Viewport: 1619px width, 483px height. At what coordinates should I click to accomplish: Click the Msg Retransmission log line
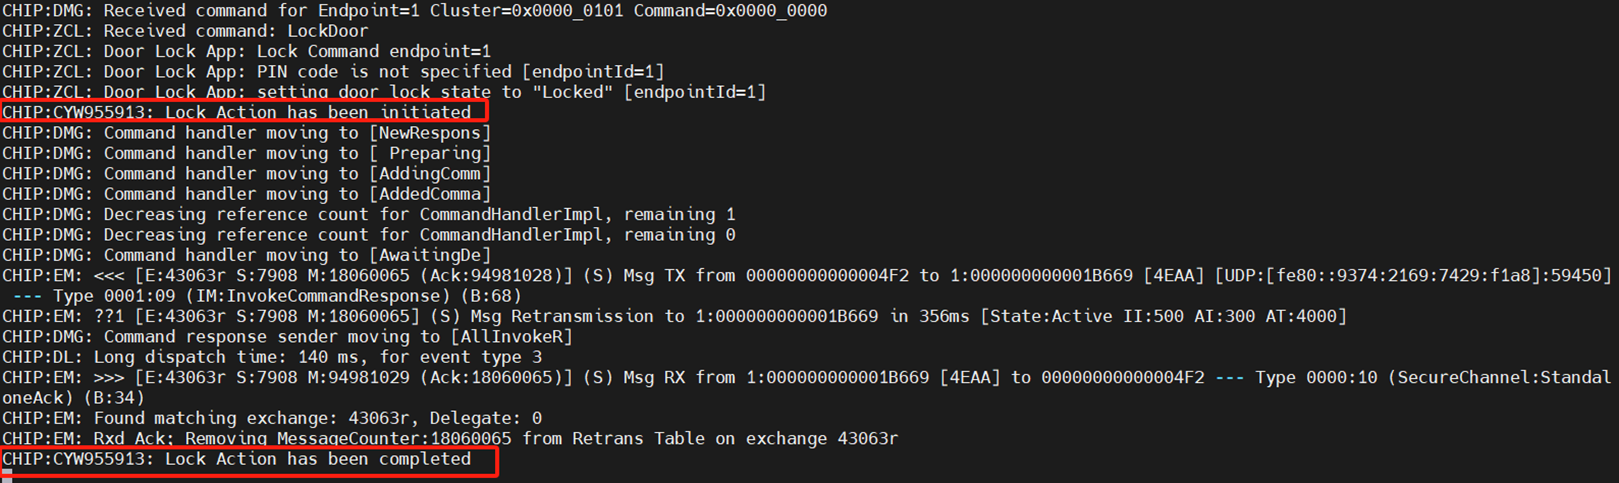coord(674,316)
